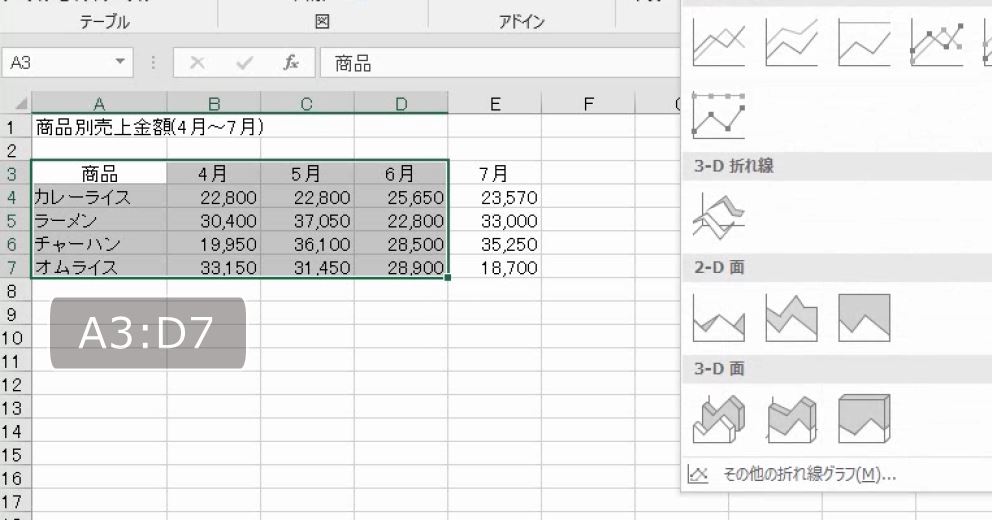992x520 pixels.
Task: Click cell value 25,650
Action: coord(401,197)
